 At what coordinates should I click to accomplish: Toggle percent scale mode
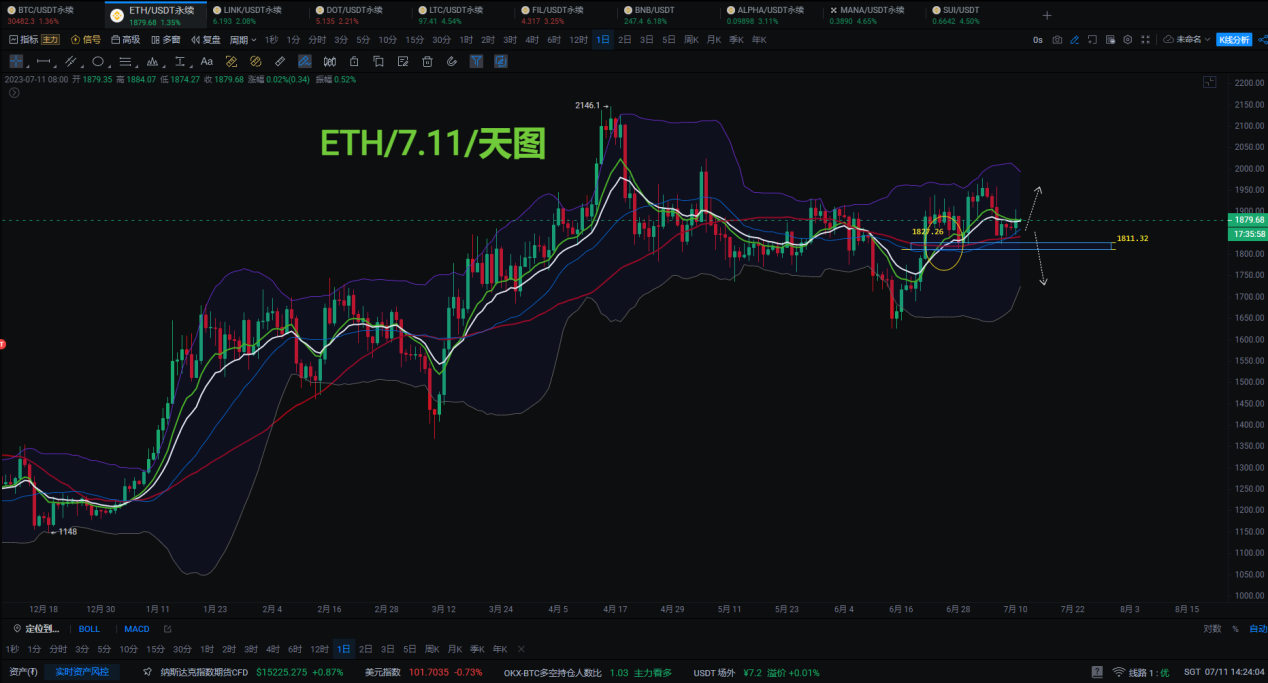tap(1236, 629)
